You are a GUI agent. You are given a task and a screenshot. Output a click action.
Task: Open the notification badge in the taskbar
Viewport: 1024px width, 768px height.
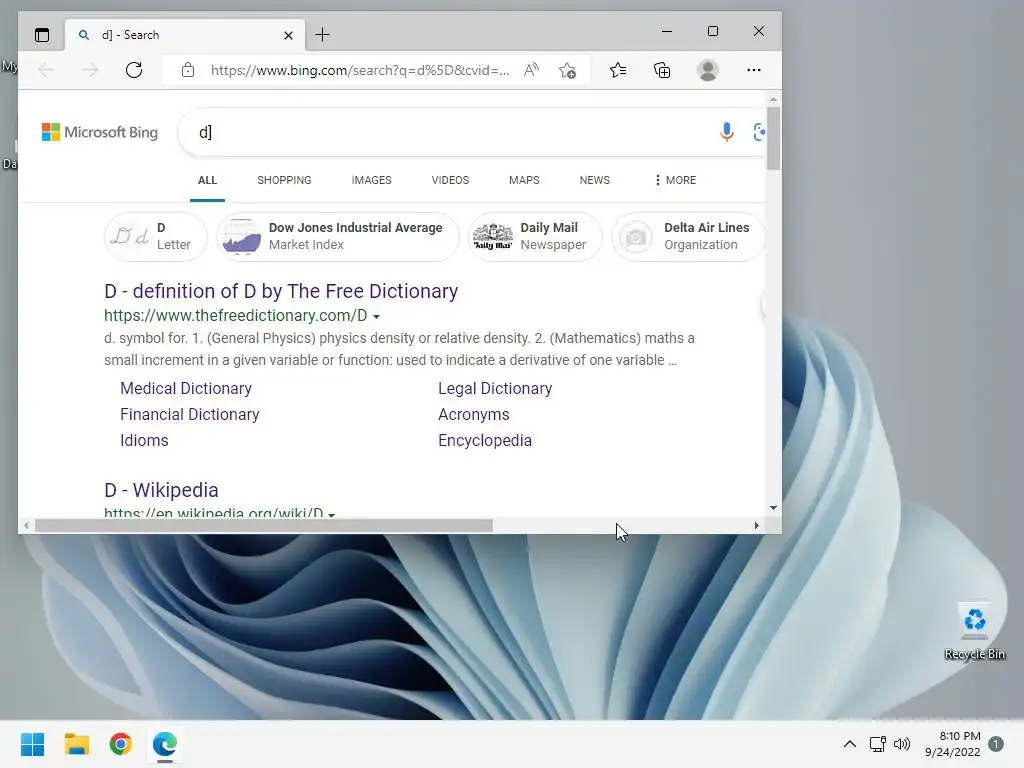click(x=996, y=744)
